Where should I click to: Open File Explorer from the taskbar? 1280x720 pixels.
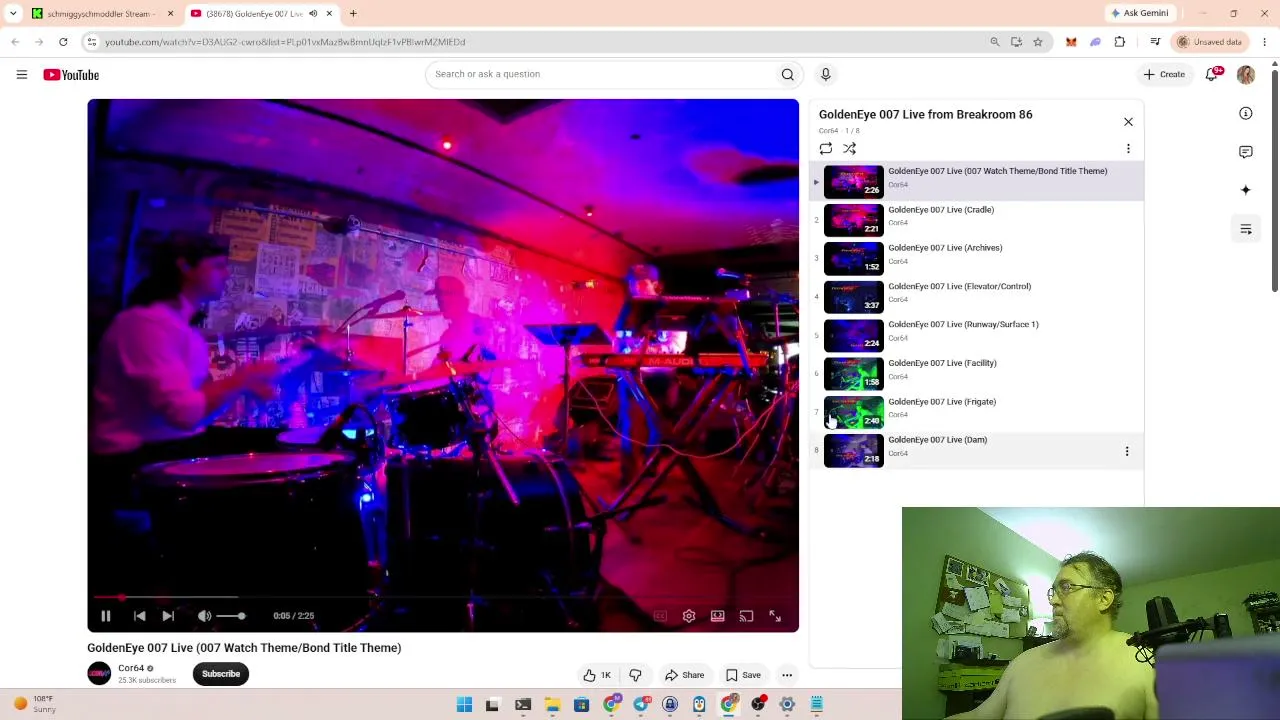point(552,705)
